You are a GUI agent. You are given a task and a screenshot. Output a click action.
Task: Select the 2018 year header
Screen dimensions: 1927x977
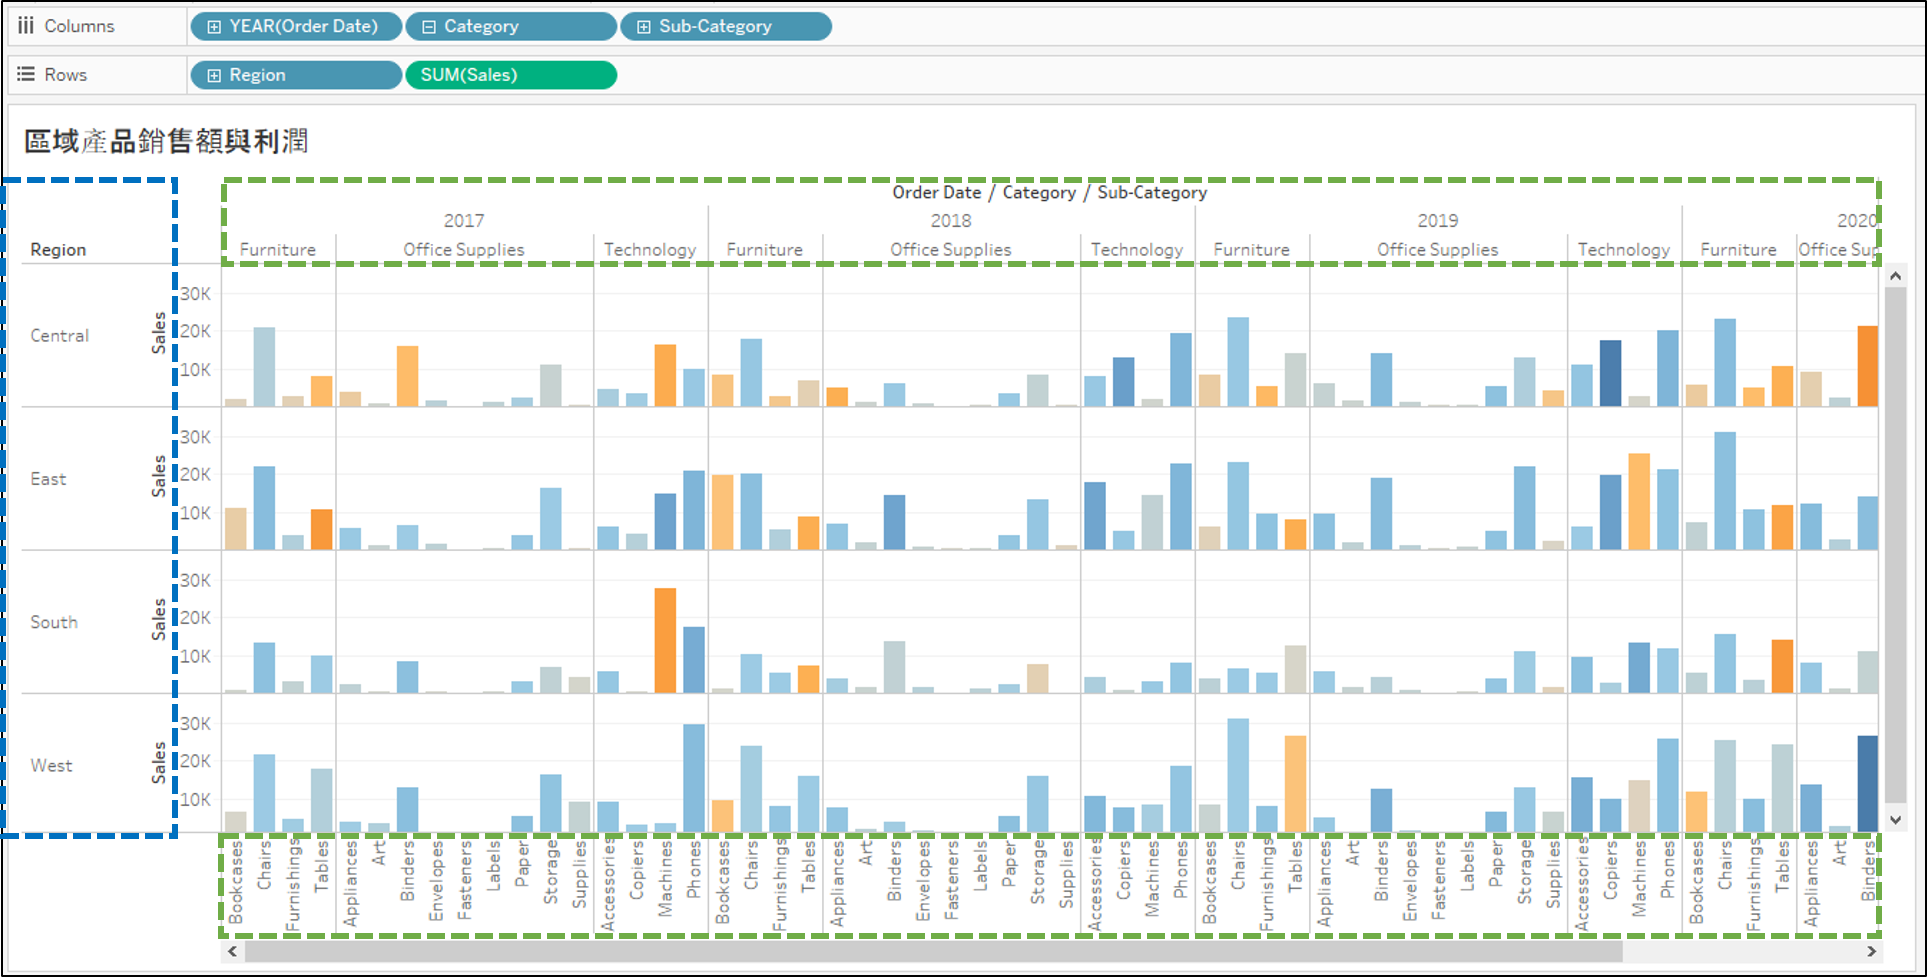(950, 221)
